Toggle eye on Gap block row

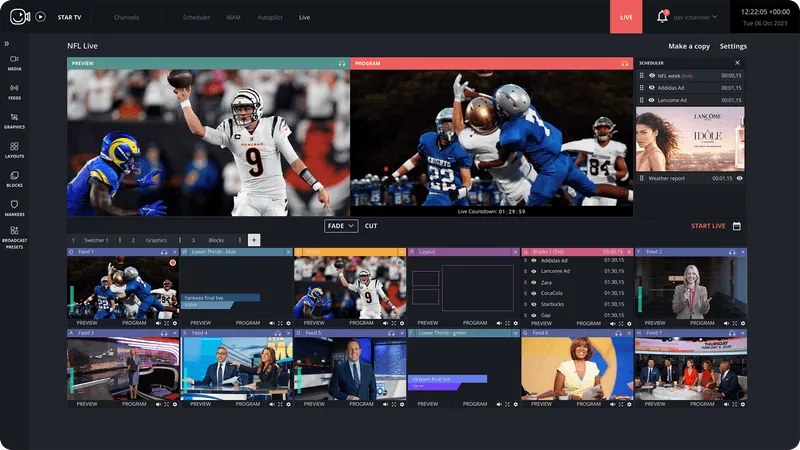(x=534, y=315)
